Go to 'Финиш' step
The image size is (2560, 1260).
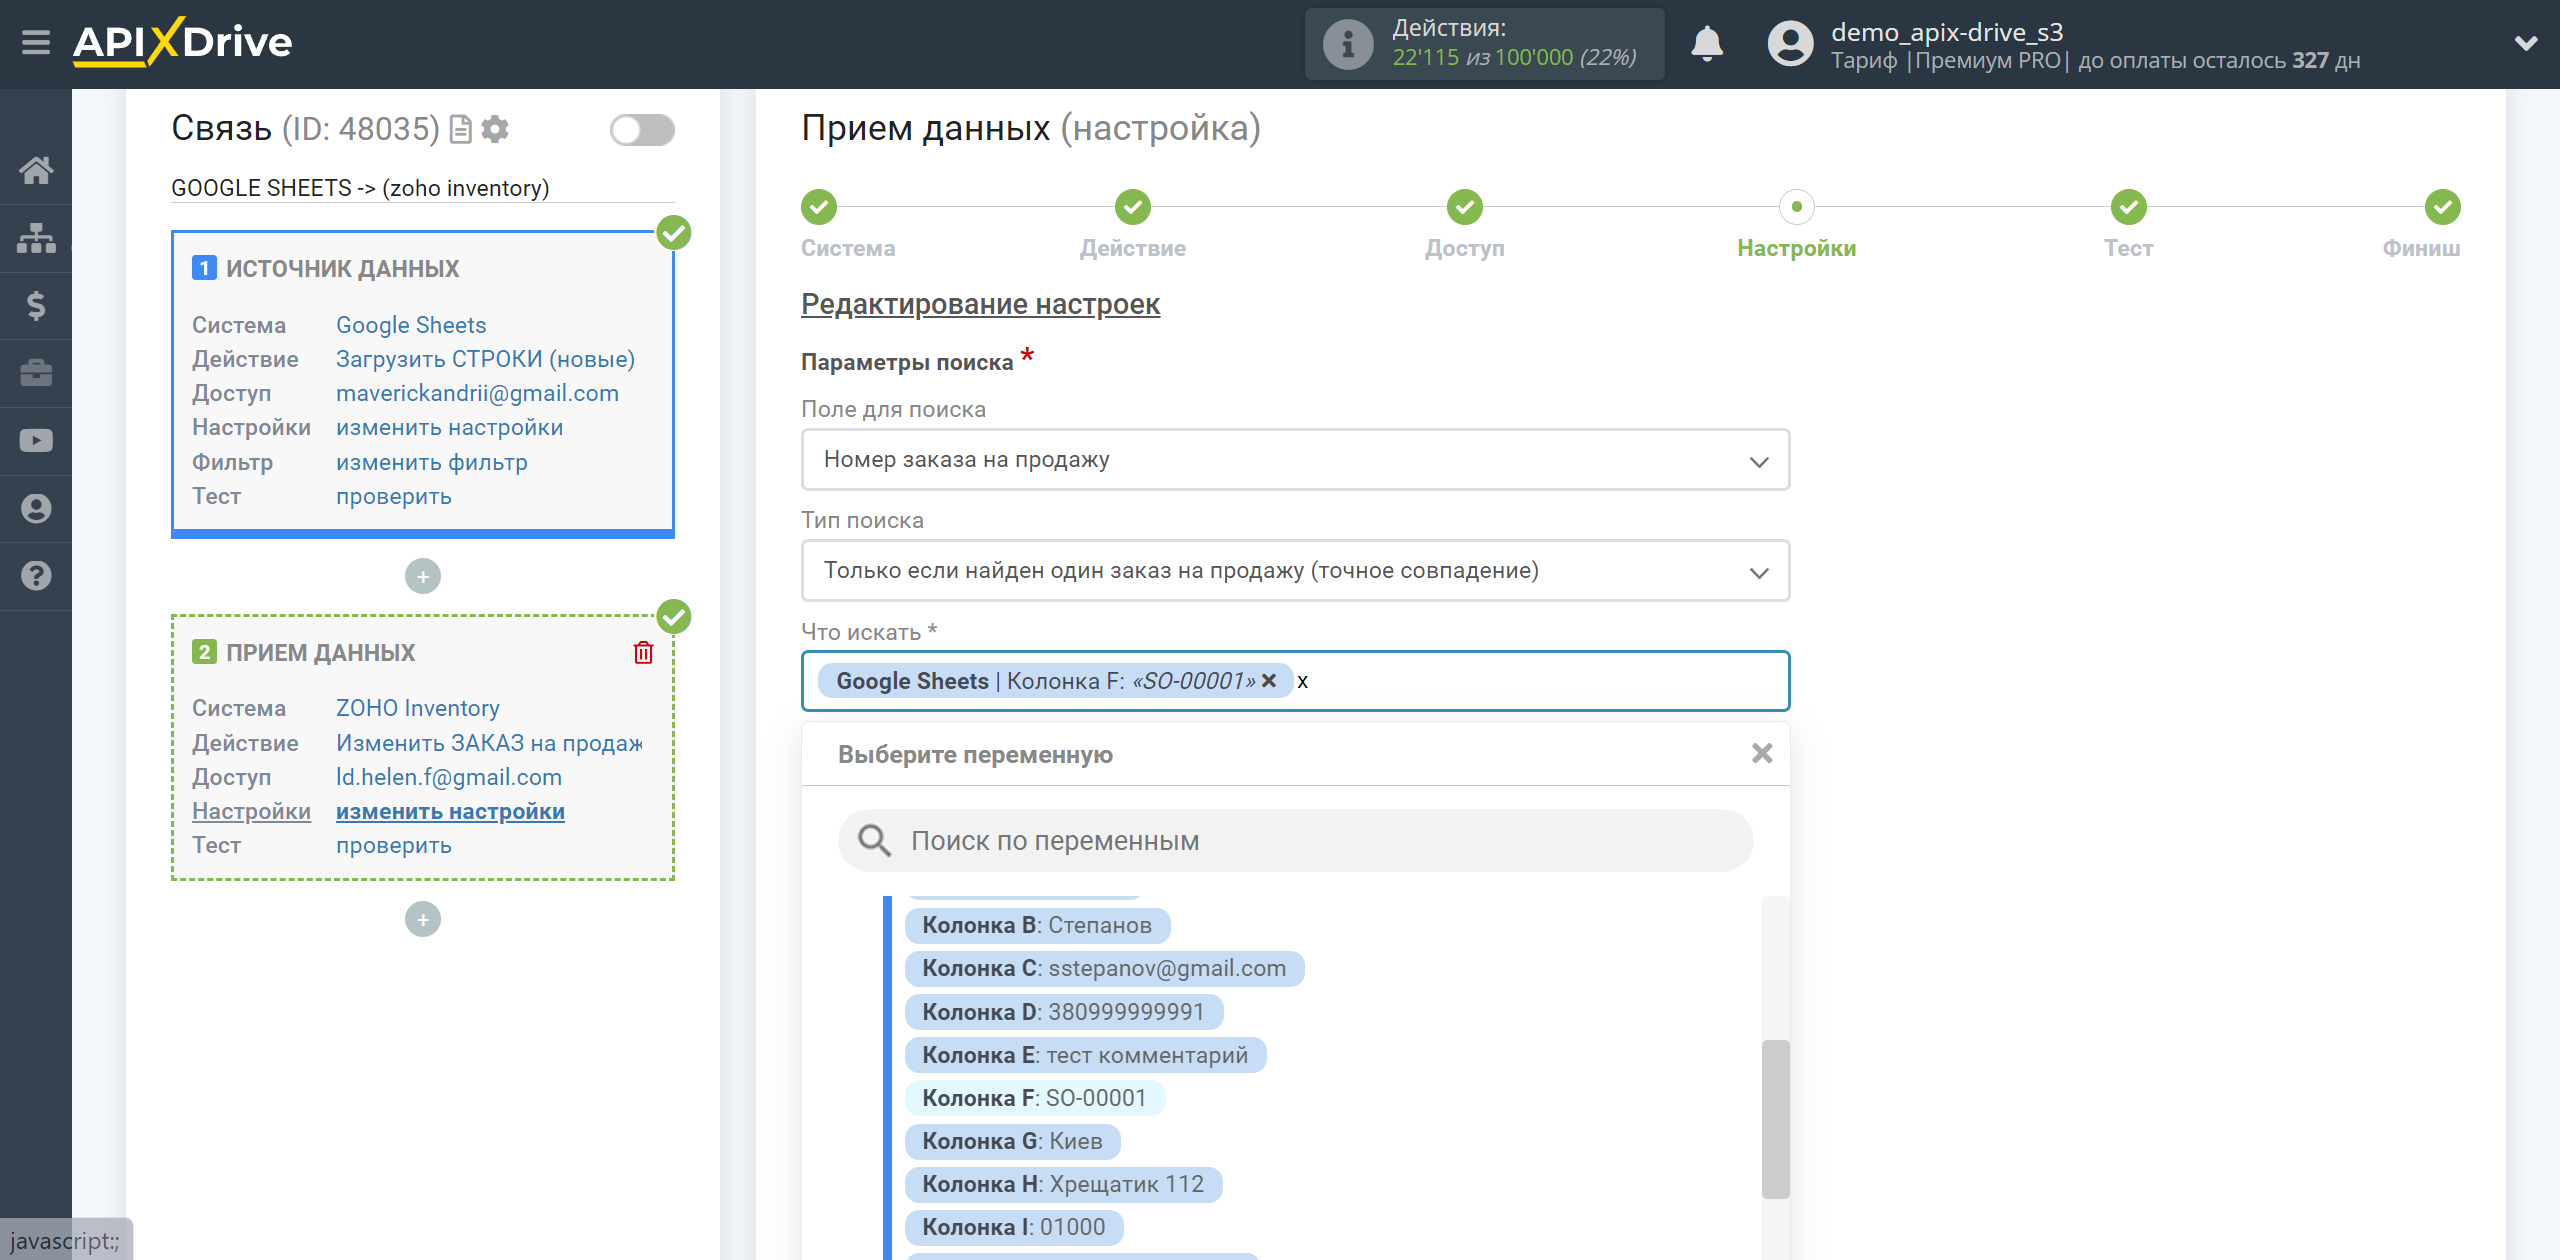pyautogui.click(x=2443, y=208)
